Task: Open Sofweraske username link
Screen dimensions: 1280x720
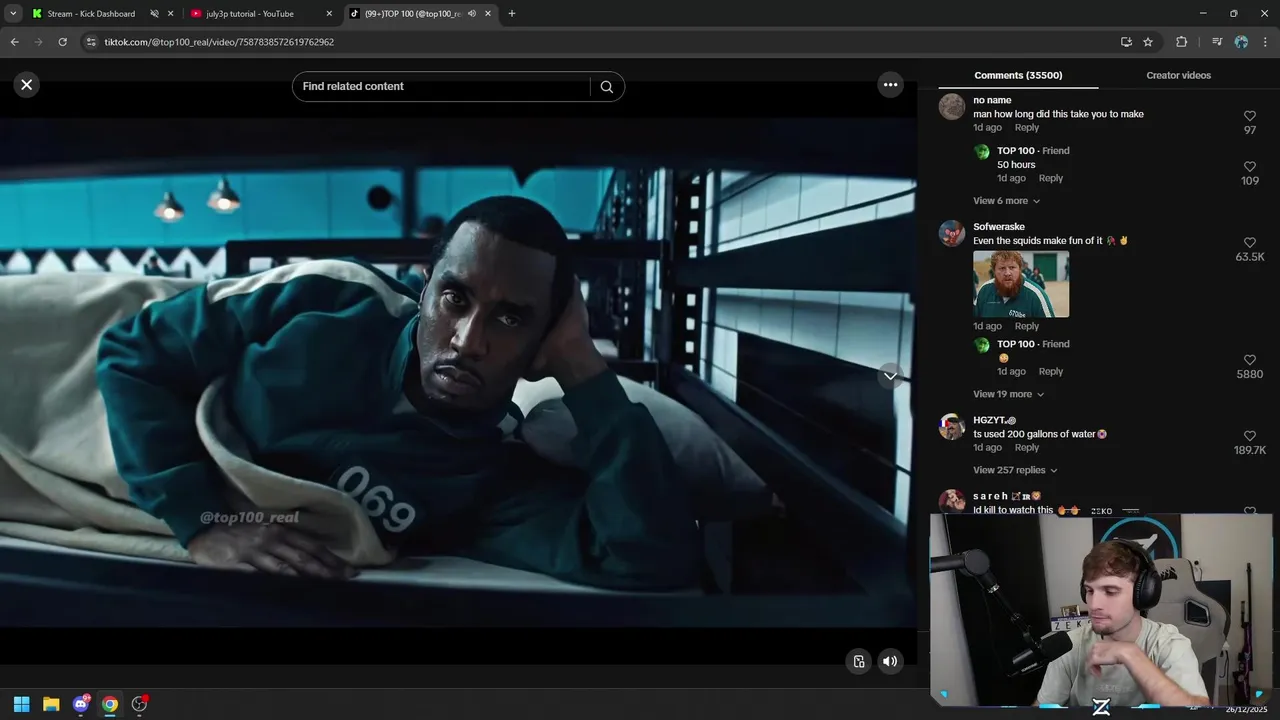Action: pos(999,227)
